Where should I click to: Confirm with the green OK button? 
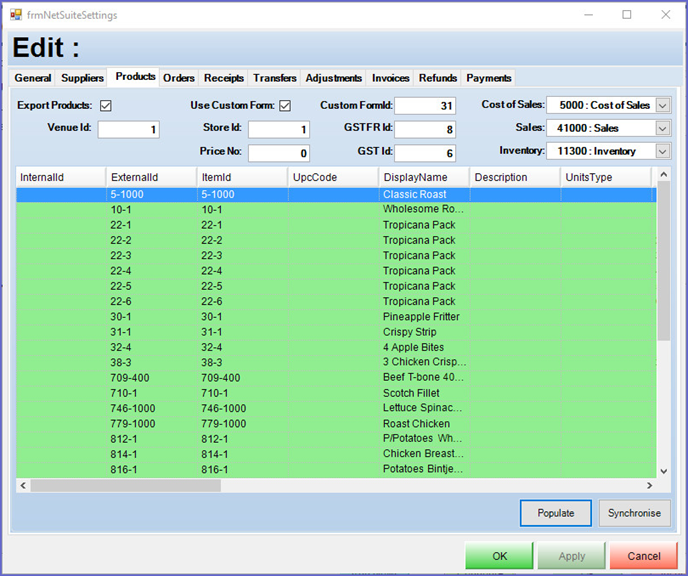(499, 556)
